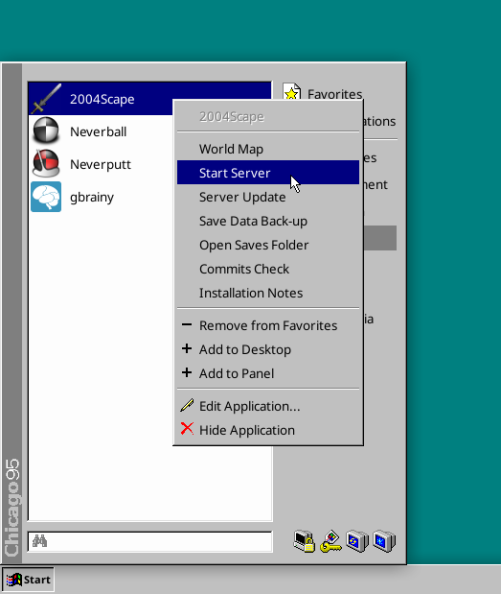Viewport: 501px width, 594px height.
Task: Click the Neverball ball icon
Action: (46, 131)
